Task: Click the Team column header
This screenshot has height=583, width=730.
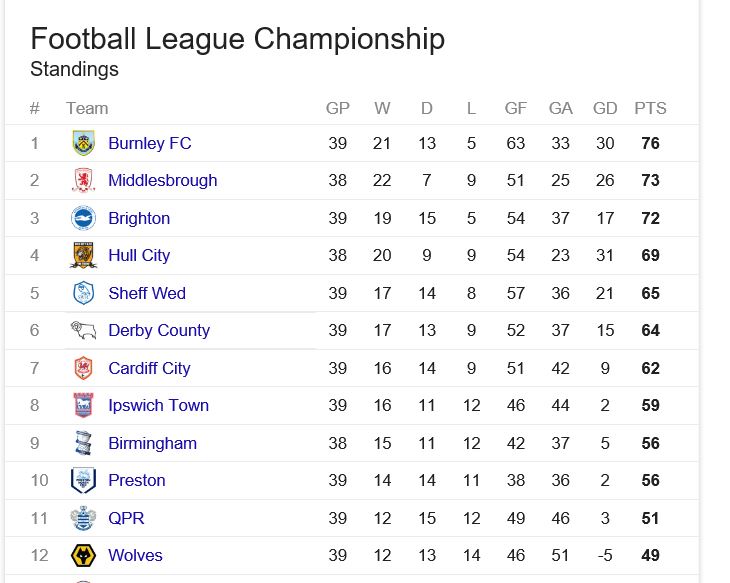Action: pos(87,108)
